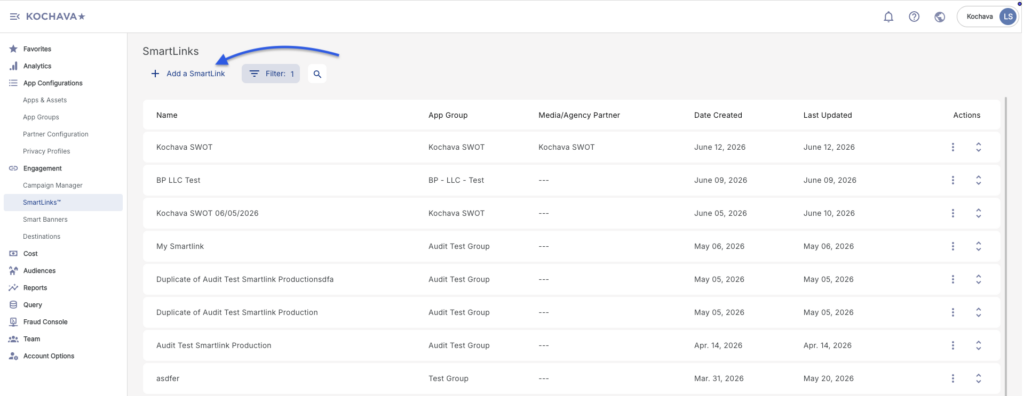Go to Smart Banners
The height and width of the screenshot is (396, 1024).
pyautogui.click(x=45, y=220)
